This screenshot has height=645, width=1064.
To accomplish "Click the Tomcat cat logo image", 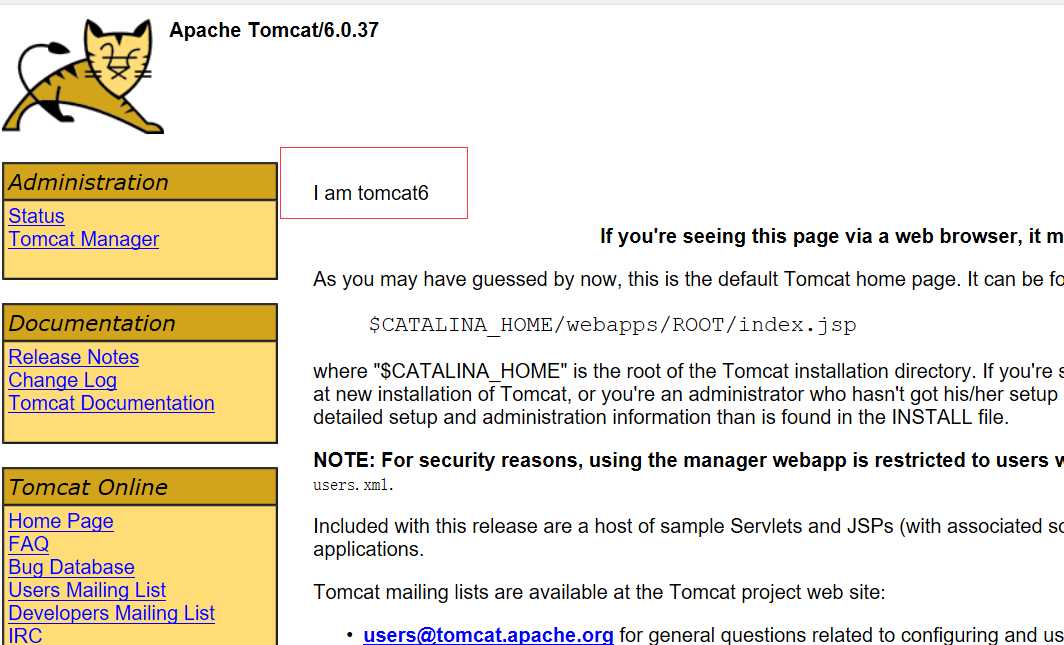I will 83,75.
